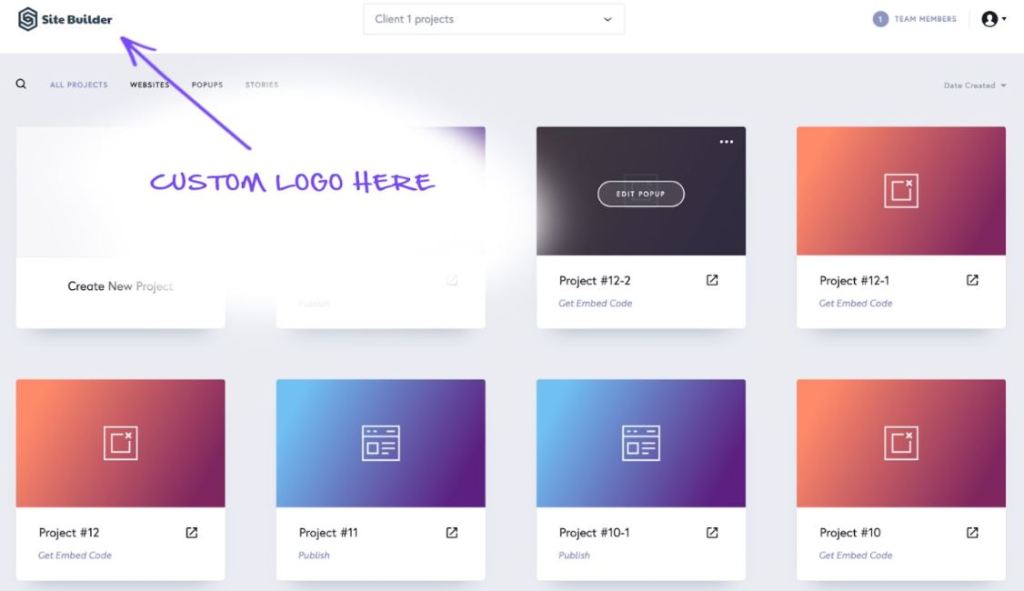Open Project #11 external link icon

click(x=452, y=533)
